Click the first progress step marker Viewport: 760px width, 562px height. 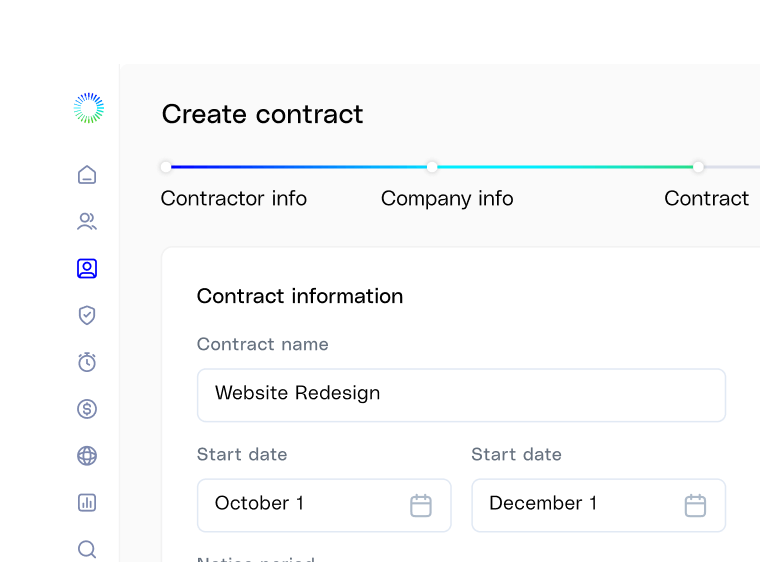point(166,167)
